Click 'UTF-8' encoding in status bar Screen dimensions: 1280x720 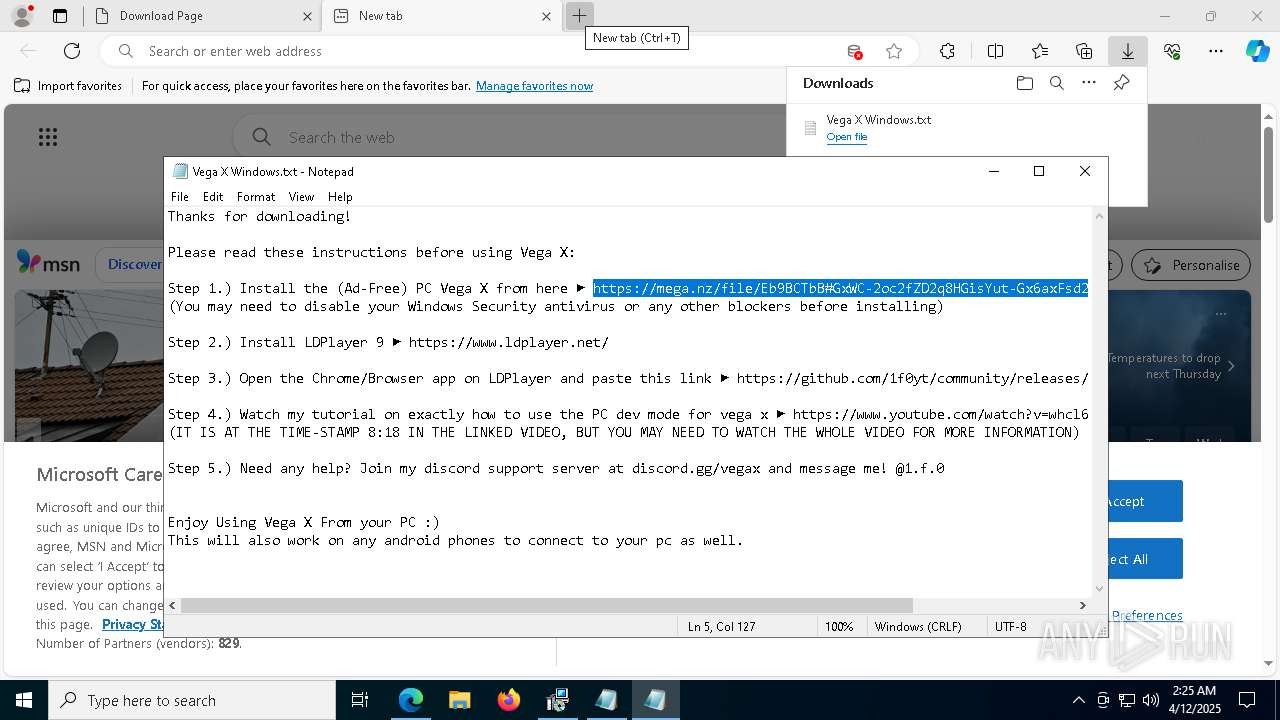point(1010,626)
